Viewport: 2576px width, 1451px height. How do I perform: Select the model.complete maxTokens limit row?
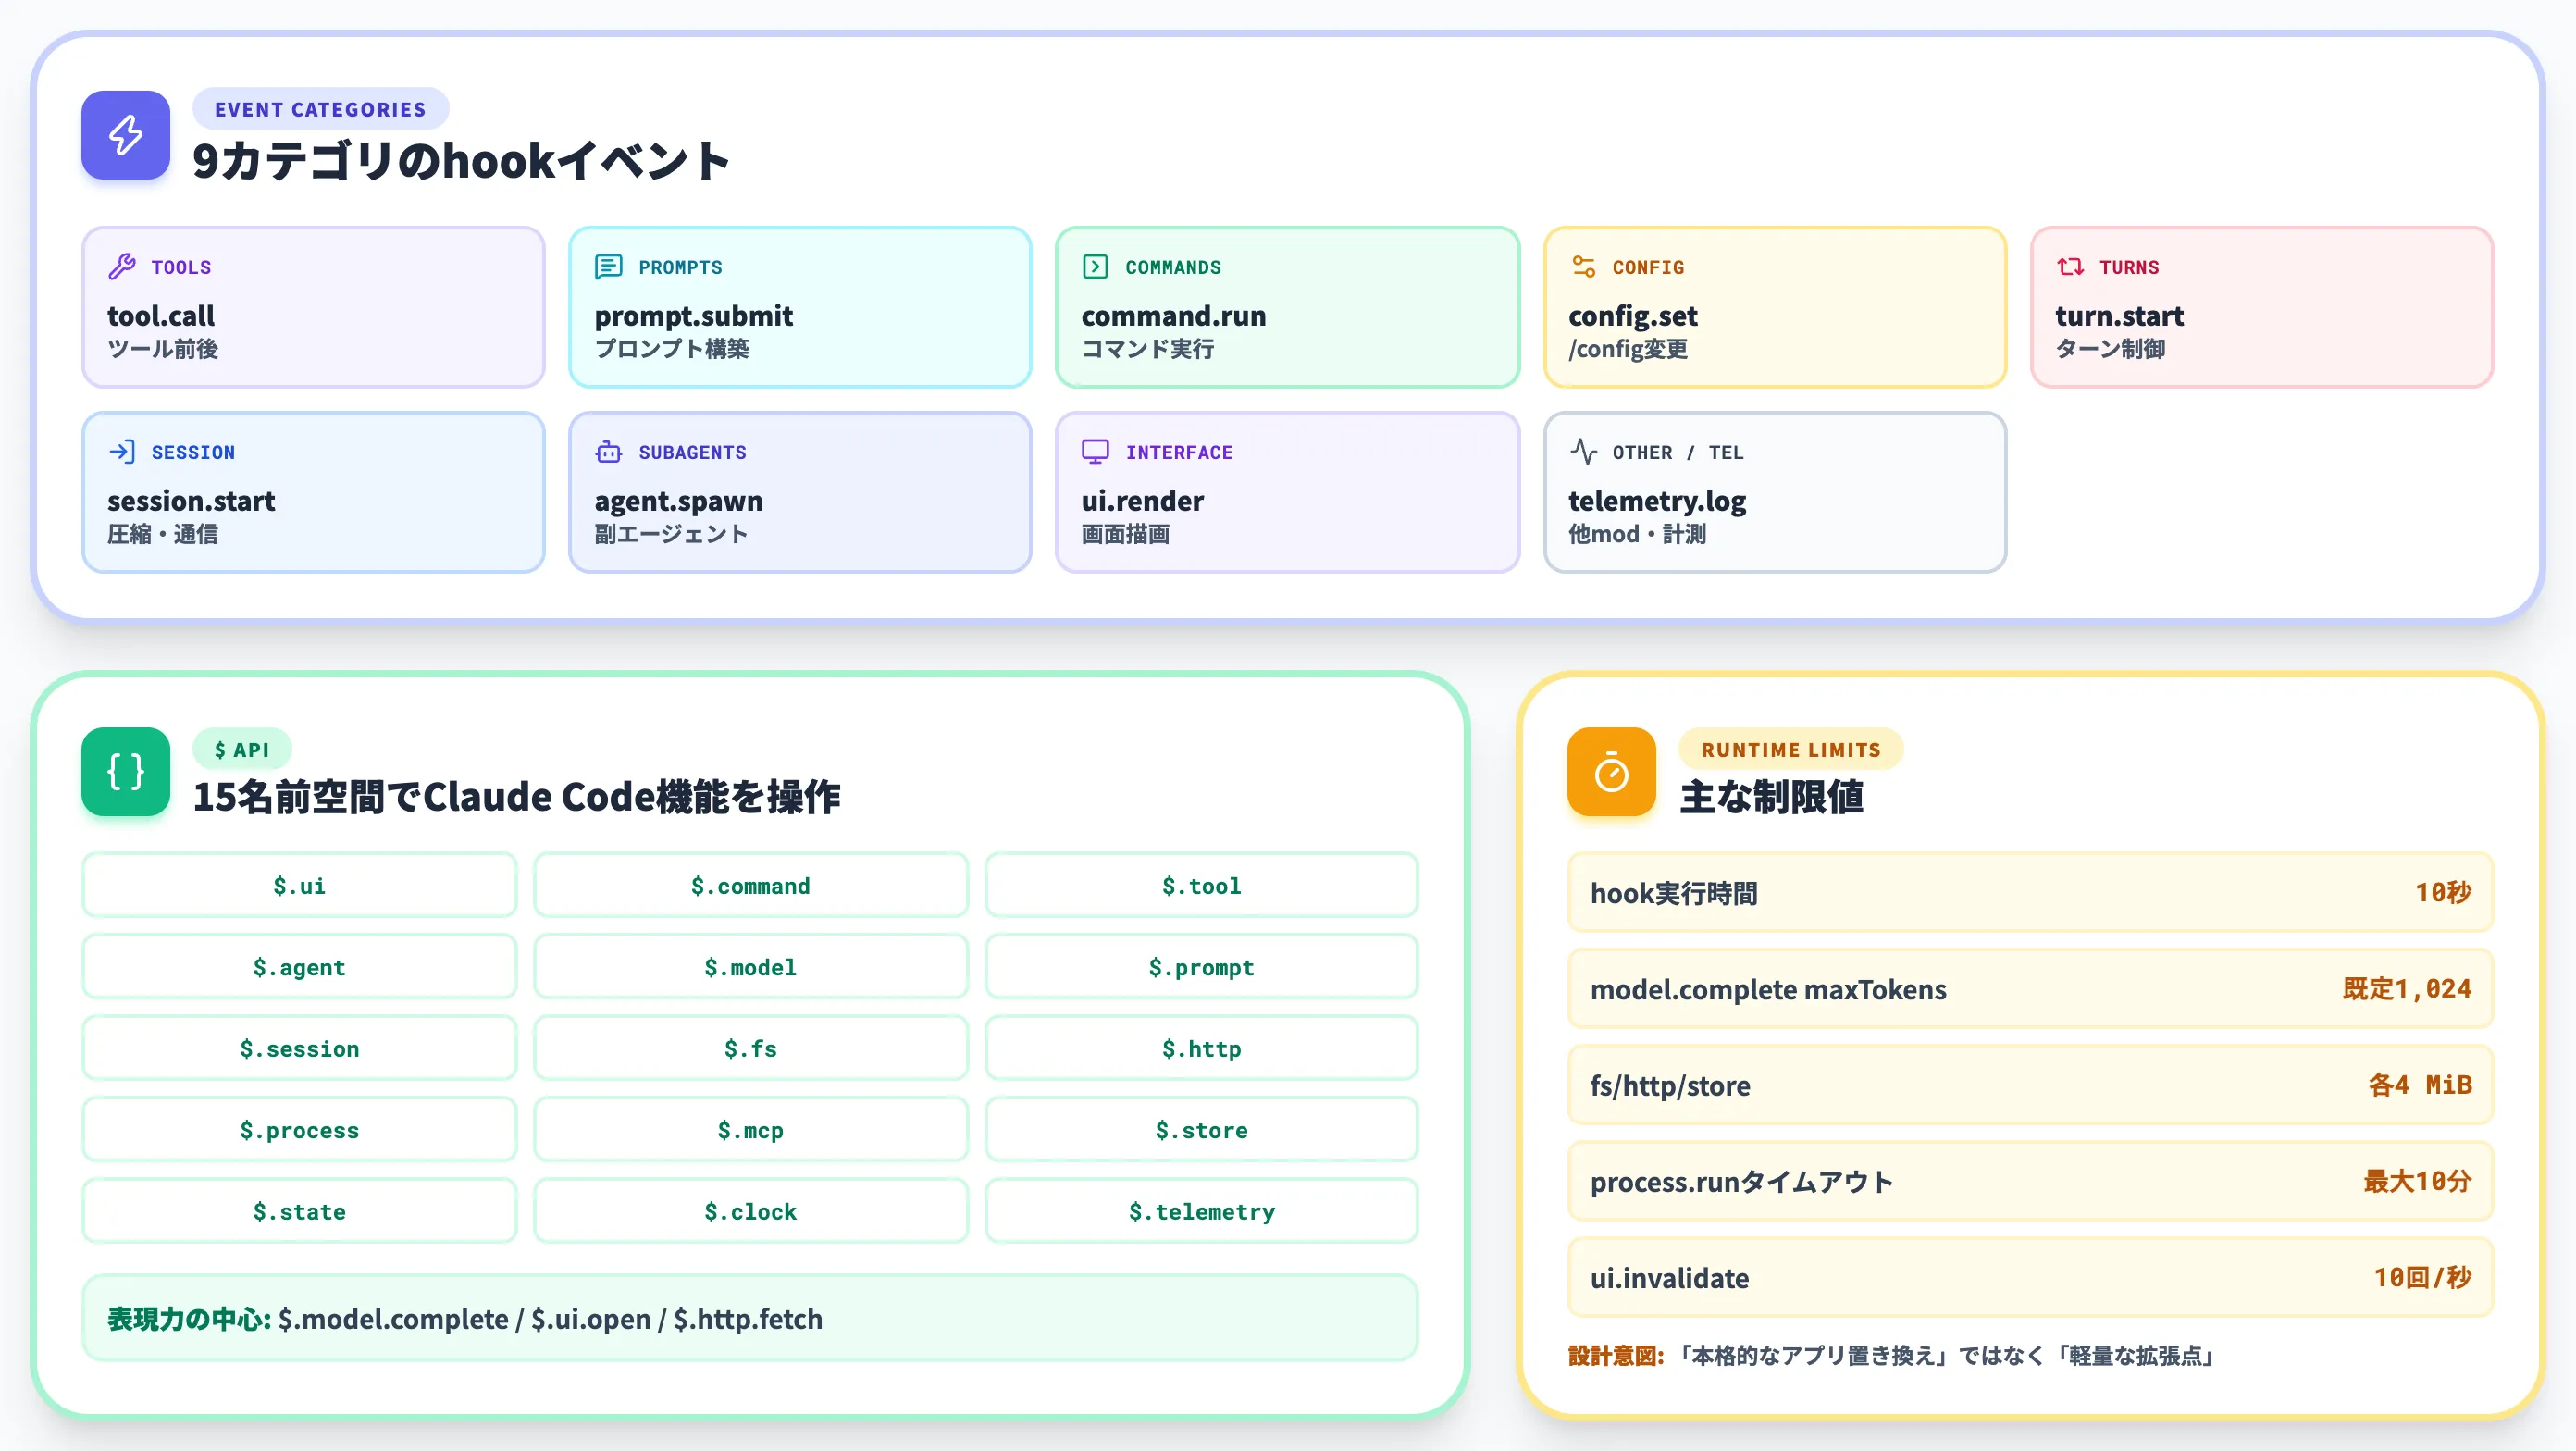[2030, 988]
